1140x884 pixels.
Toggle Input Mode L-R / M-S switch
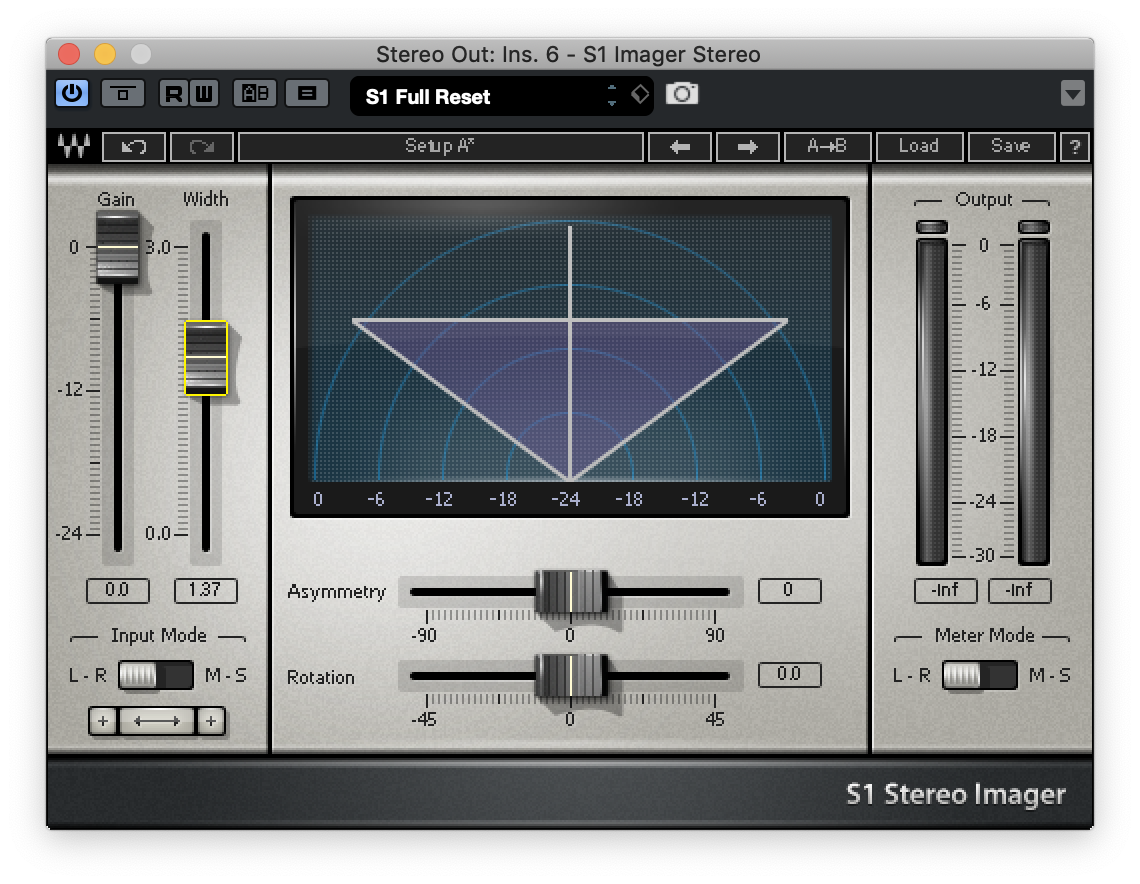(x=156, y=675)
